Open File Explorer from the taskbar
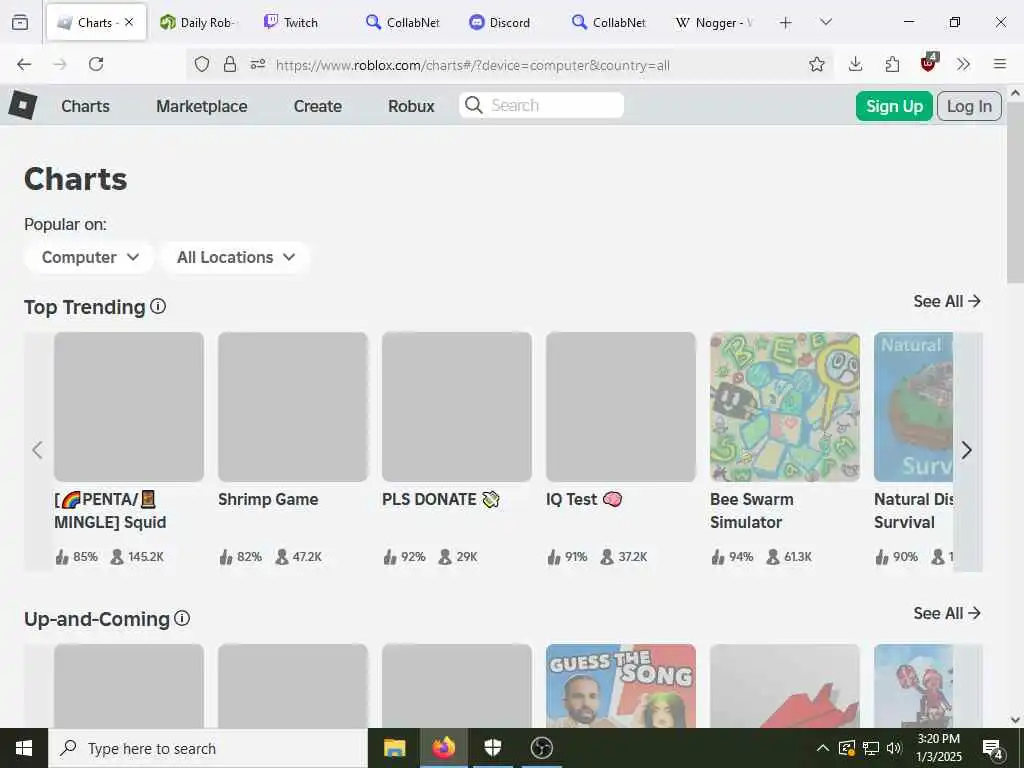The image size is (1024, 768). (x=394, y=748)
